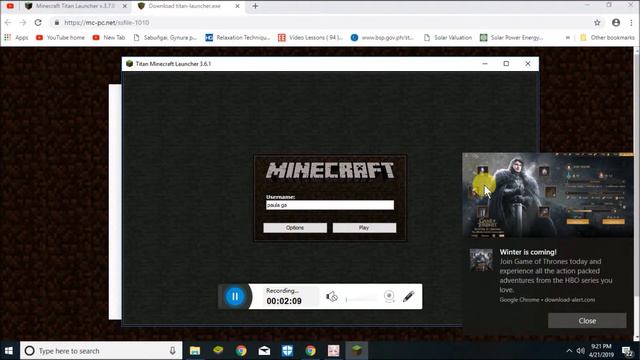
Task: Switch to Minecraft Titan Launcher tab
Action: point(76,6)
